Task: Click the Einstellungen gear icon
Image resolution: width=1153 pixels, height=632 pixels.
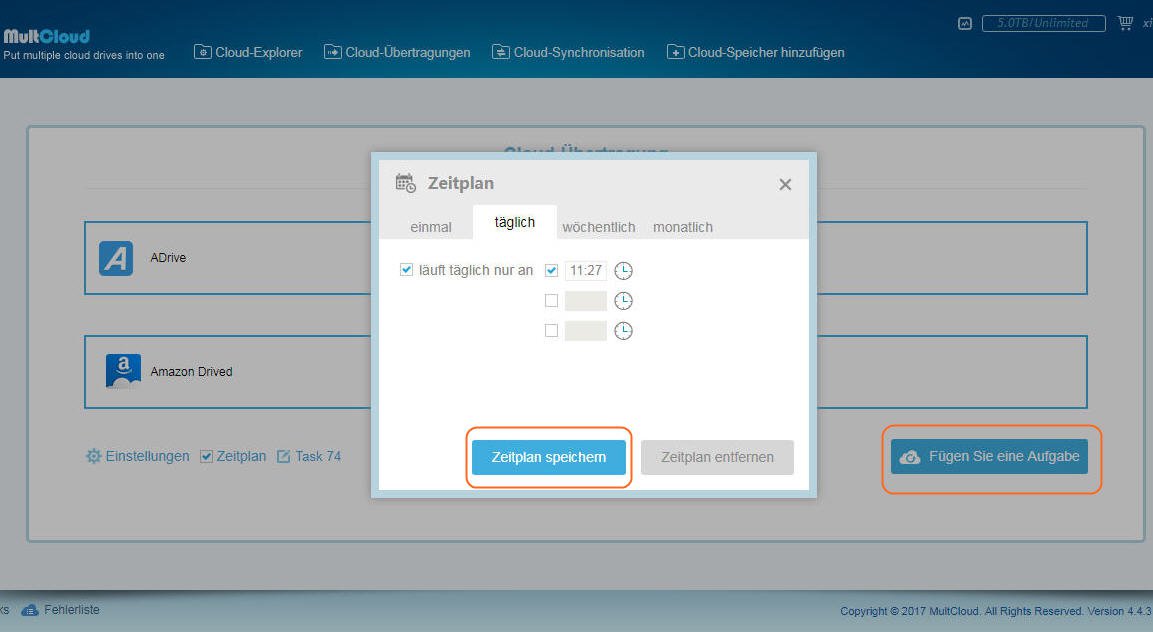Action: [x=93, y=456]
